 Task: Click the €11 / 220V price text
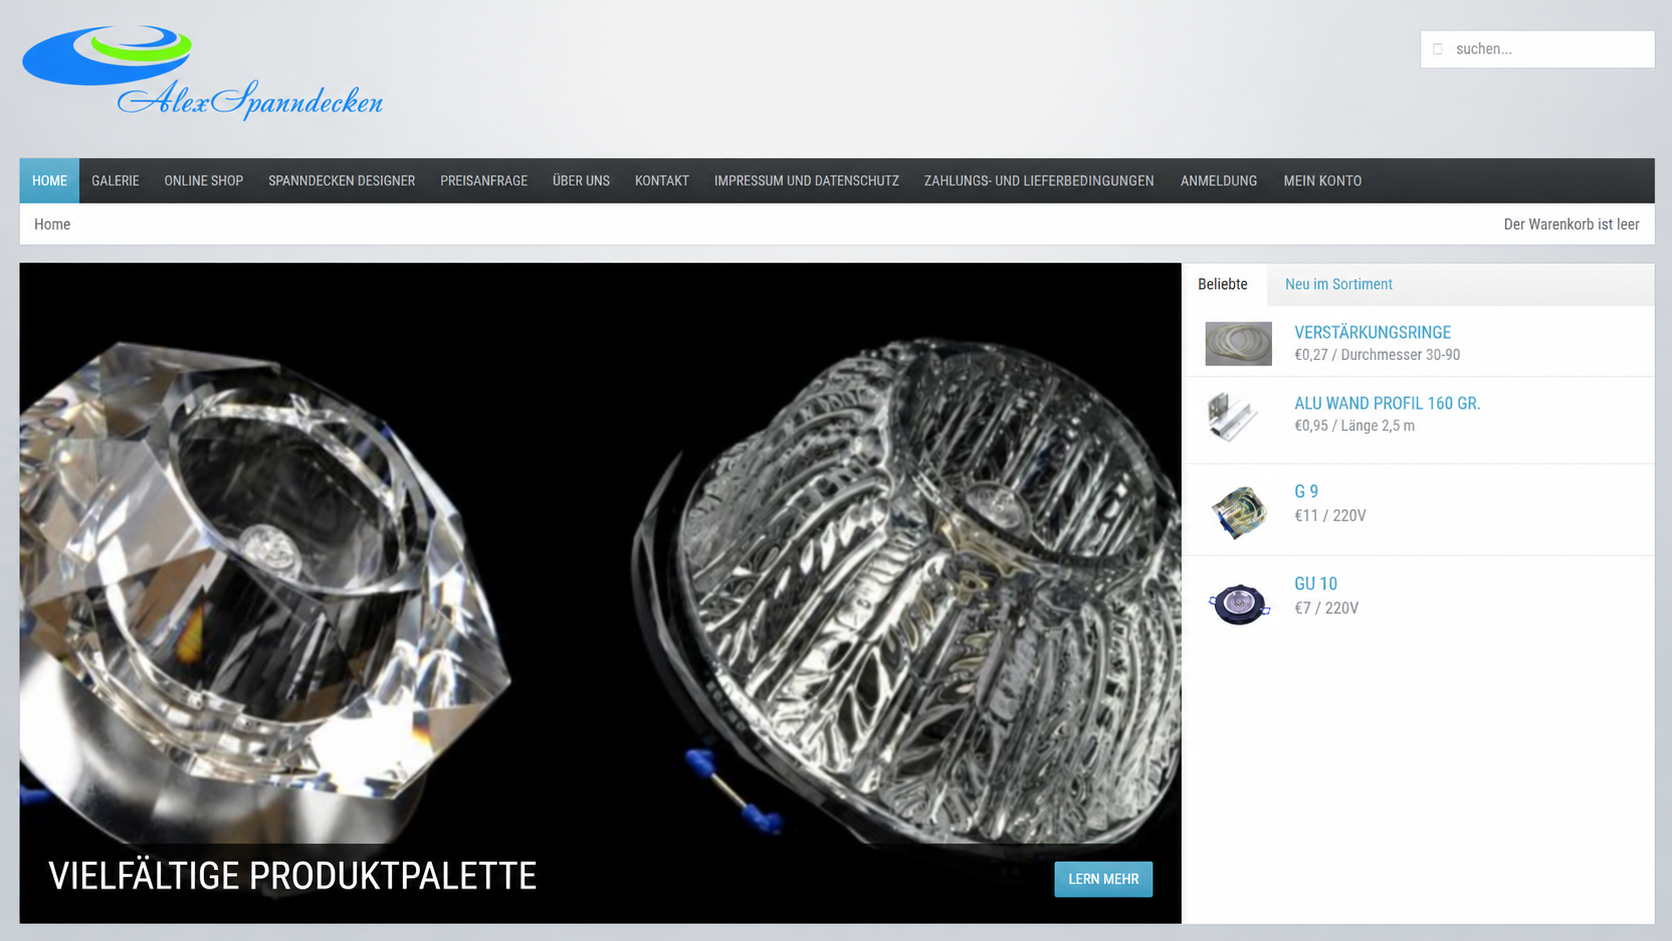click(x=1330, y=516)
